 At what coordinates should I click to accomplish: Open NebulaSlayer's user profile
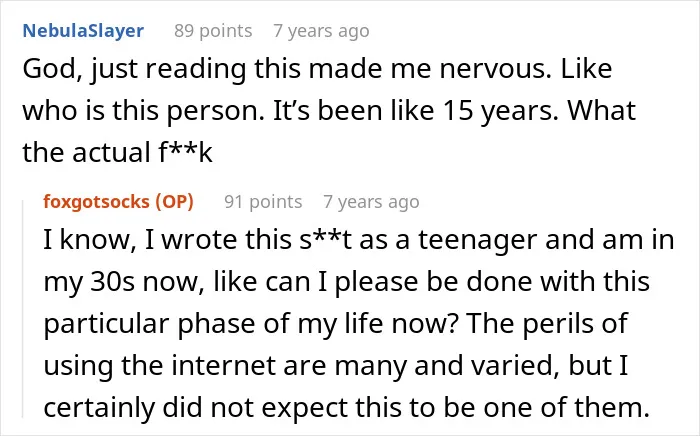(x=83, y=31)
